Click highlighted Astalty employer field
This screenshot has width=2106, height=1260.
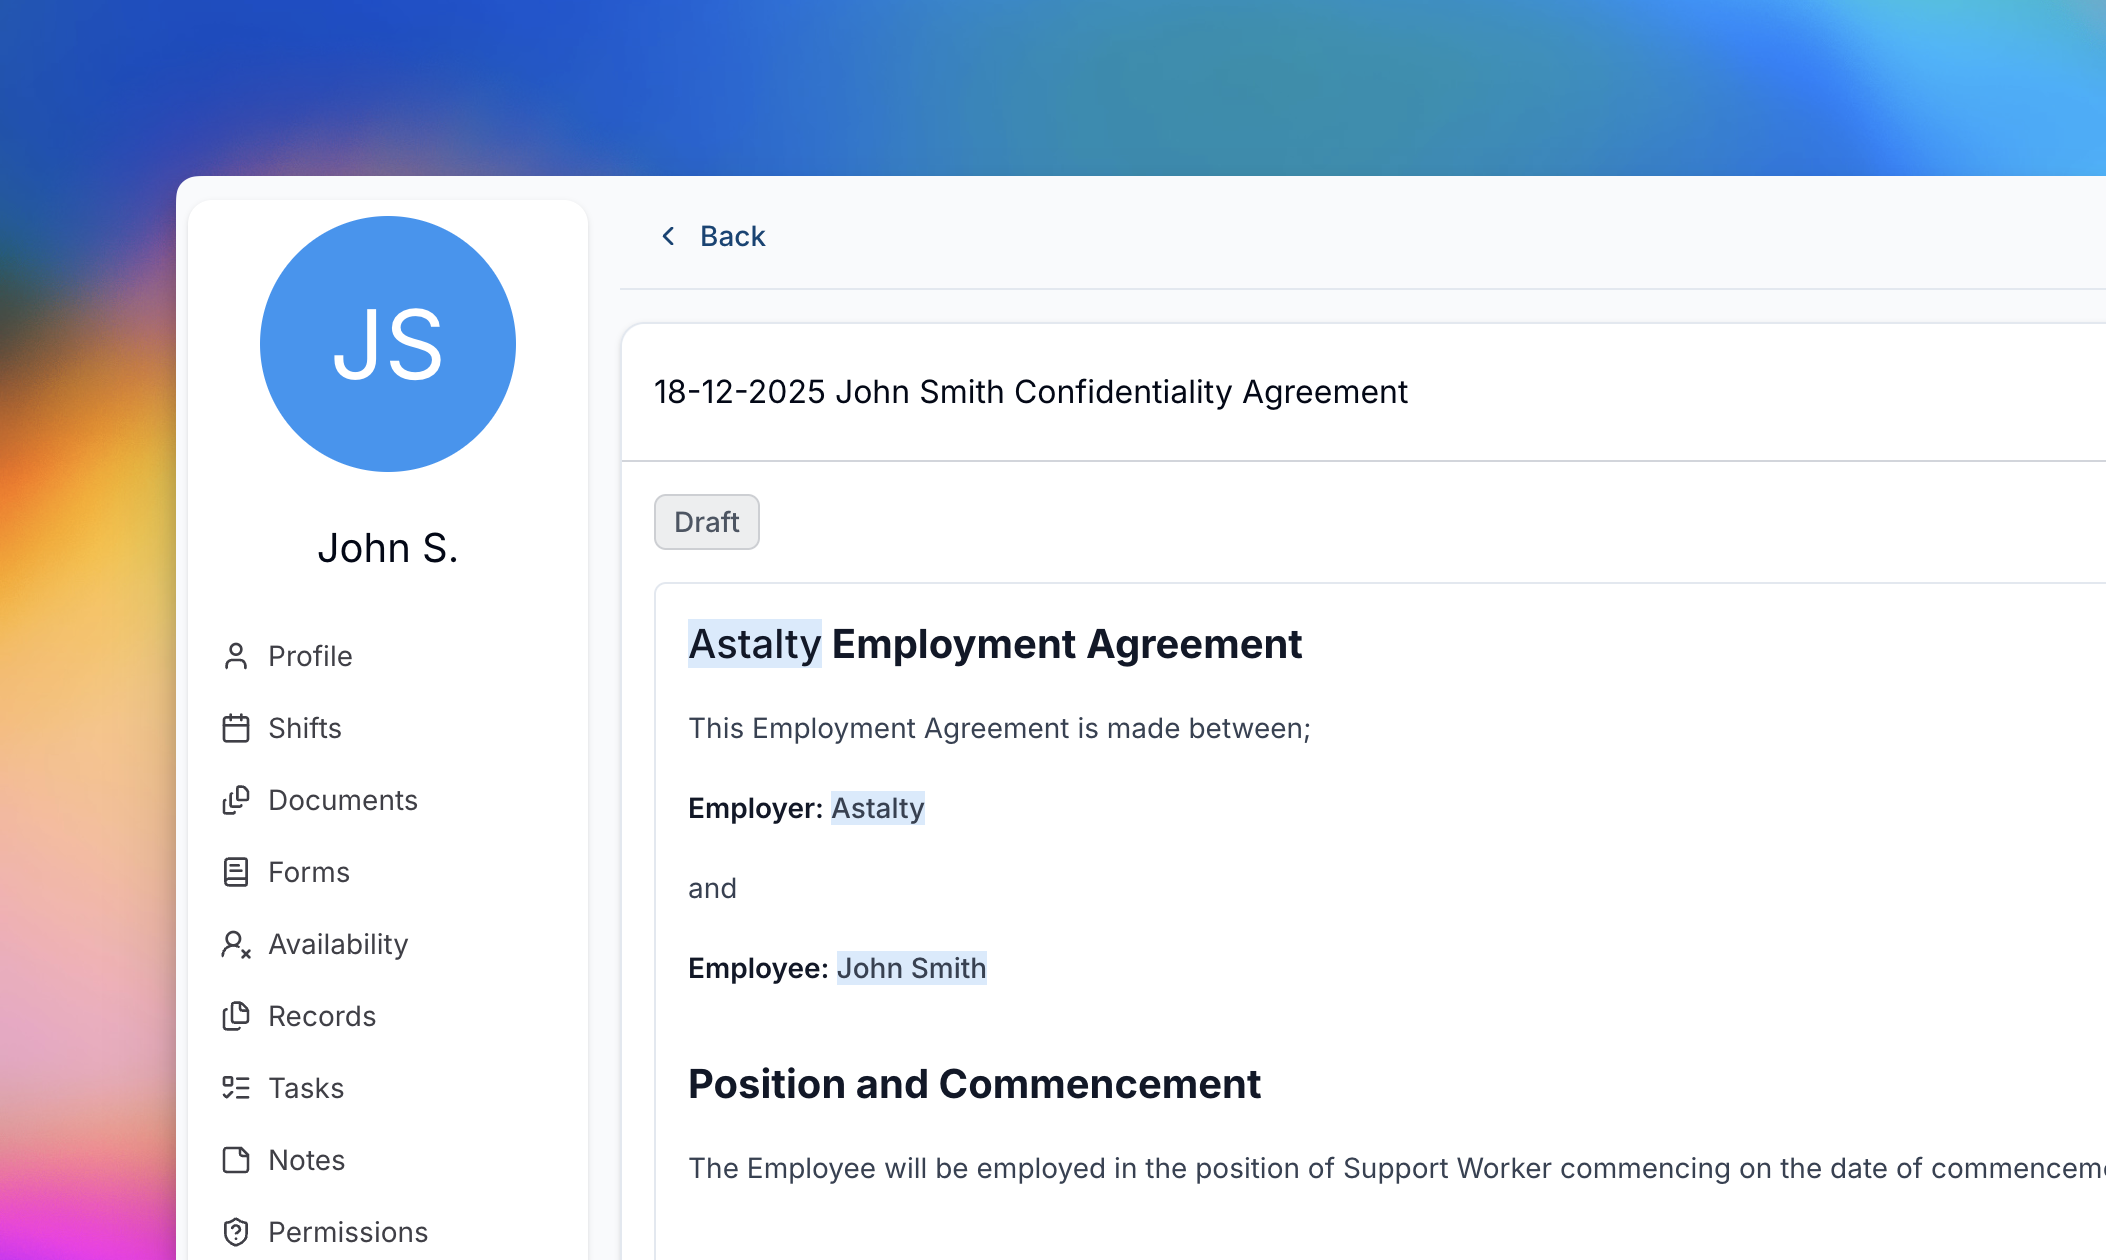click(x=878, y=808)
